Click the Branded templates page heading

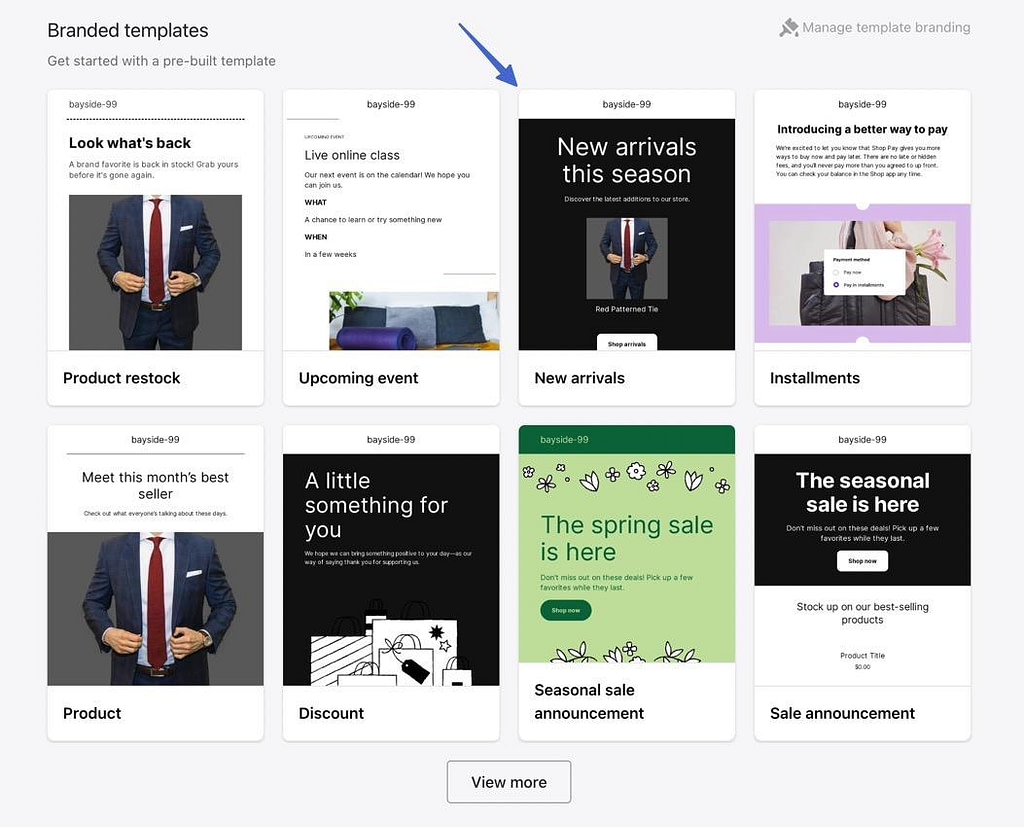click(127, 30)
